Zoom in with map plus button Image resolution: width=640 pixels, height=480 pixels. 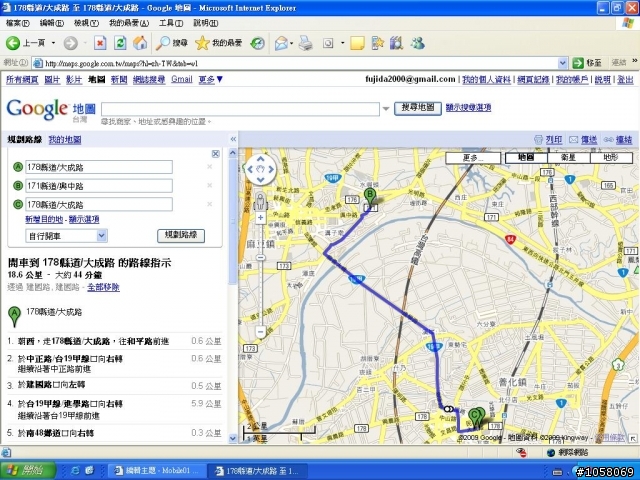260,218
